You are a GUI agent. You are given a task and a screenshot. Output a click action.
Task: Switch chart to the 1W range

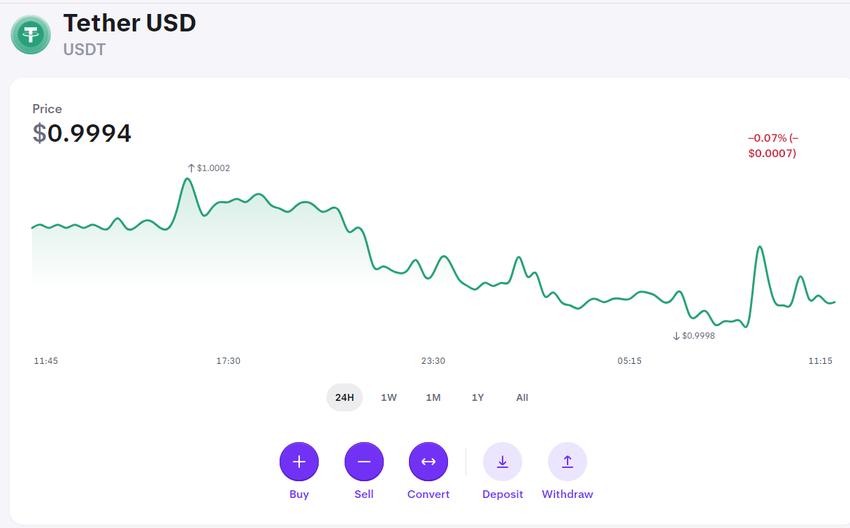[389, 398]
